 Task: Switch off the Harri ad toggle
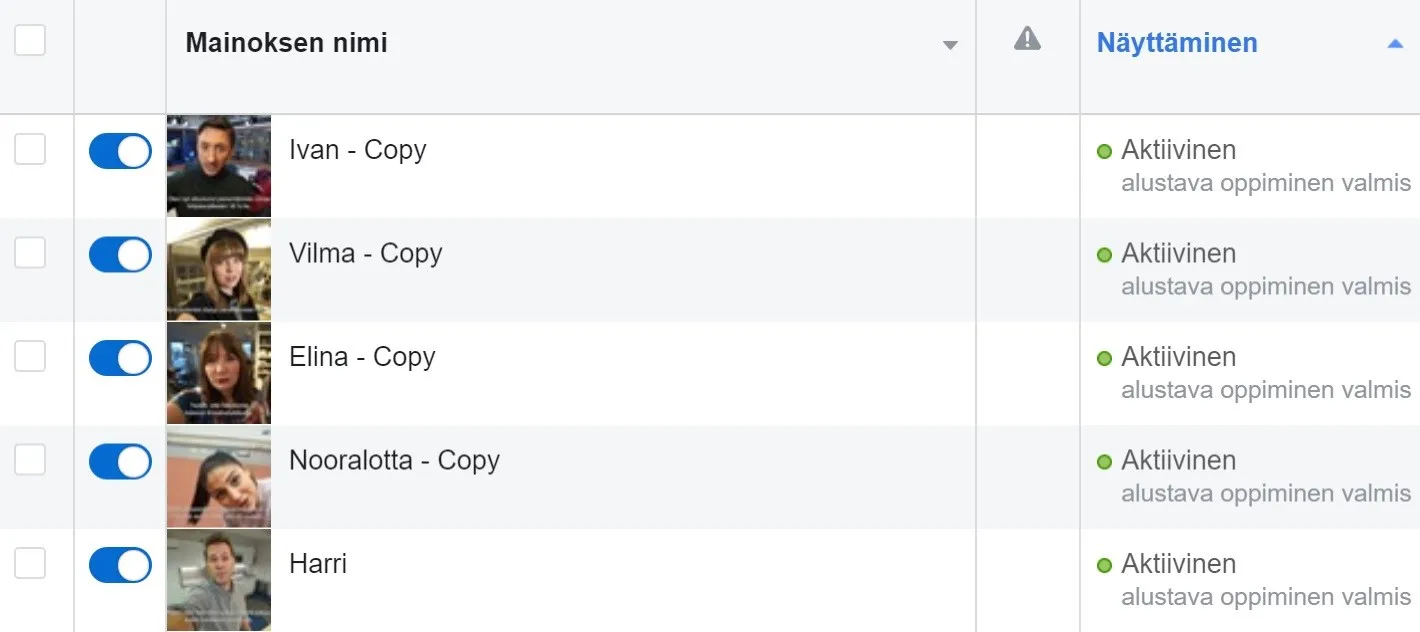120,565
